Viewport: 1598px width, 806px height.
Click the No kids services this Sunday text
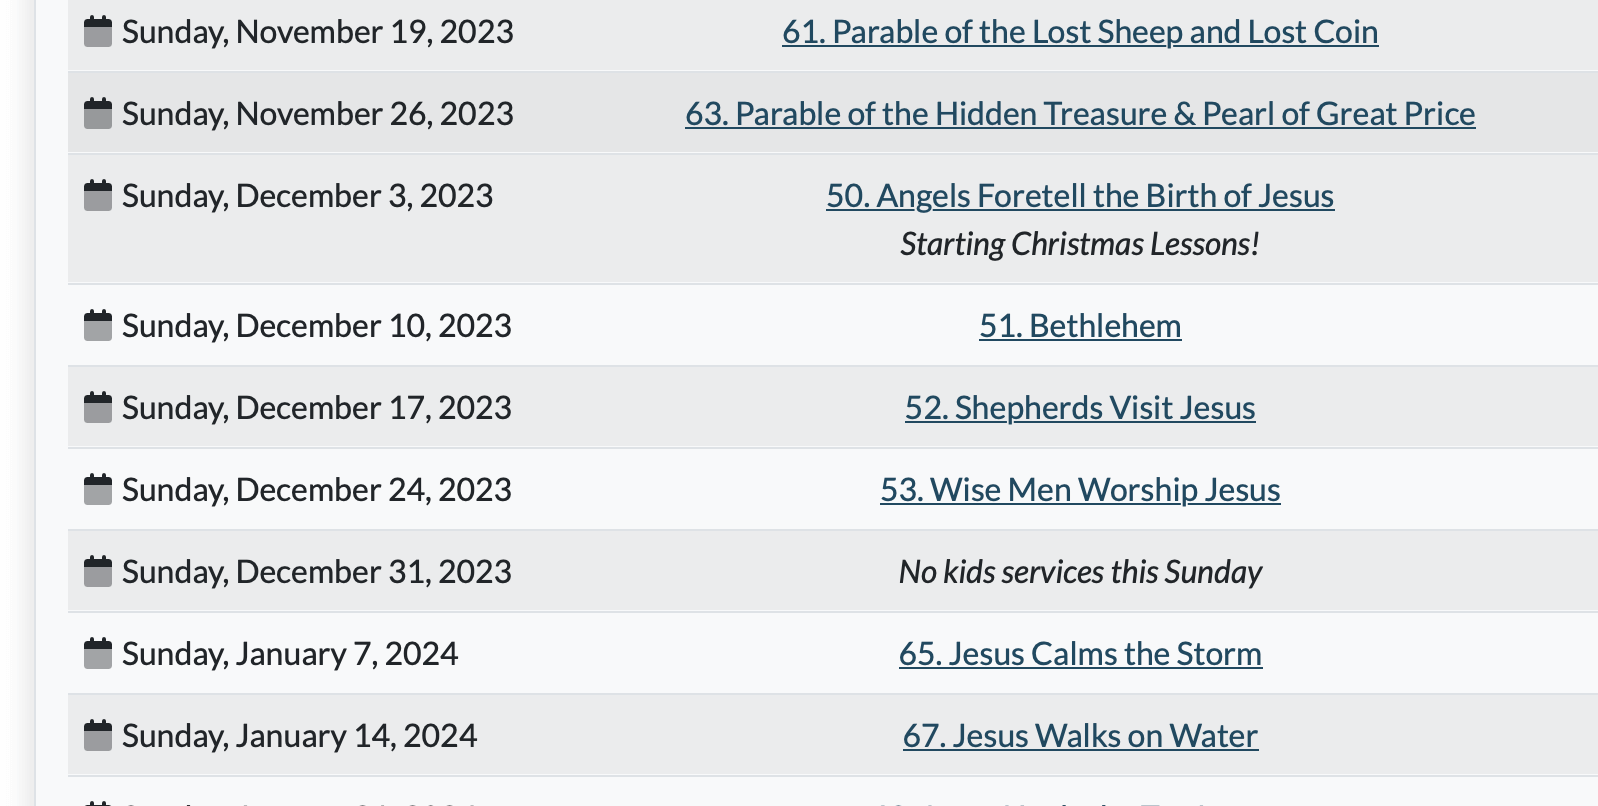(x=1080, y=572)
